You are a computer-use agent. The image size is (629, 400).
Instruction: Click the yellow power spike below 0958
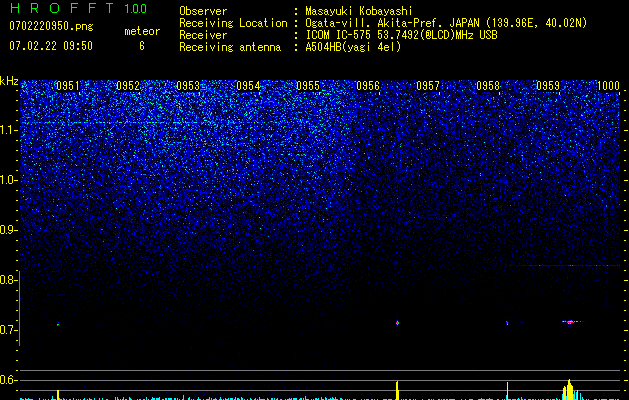point(507,391)
